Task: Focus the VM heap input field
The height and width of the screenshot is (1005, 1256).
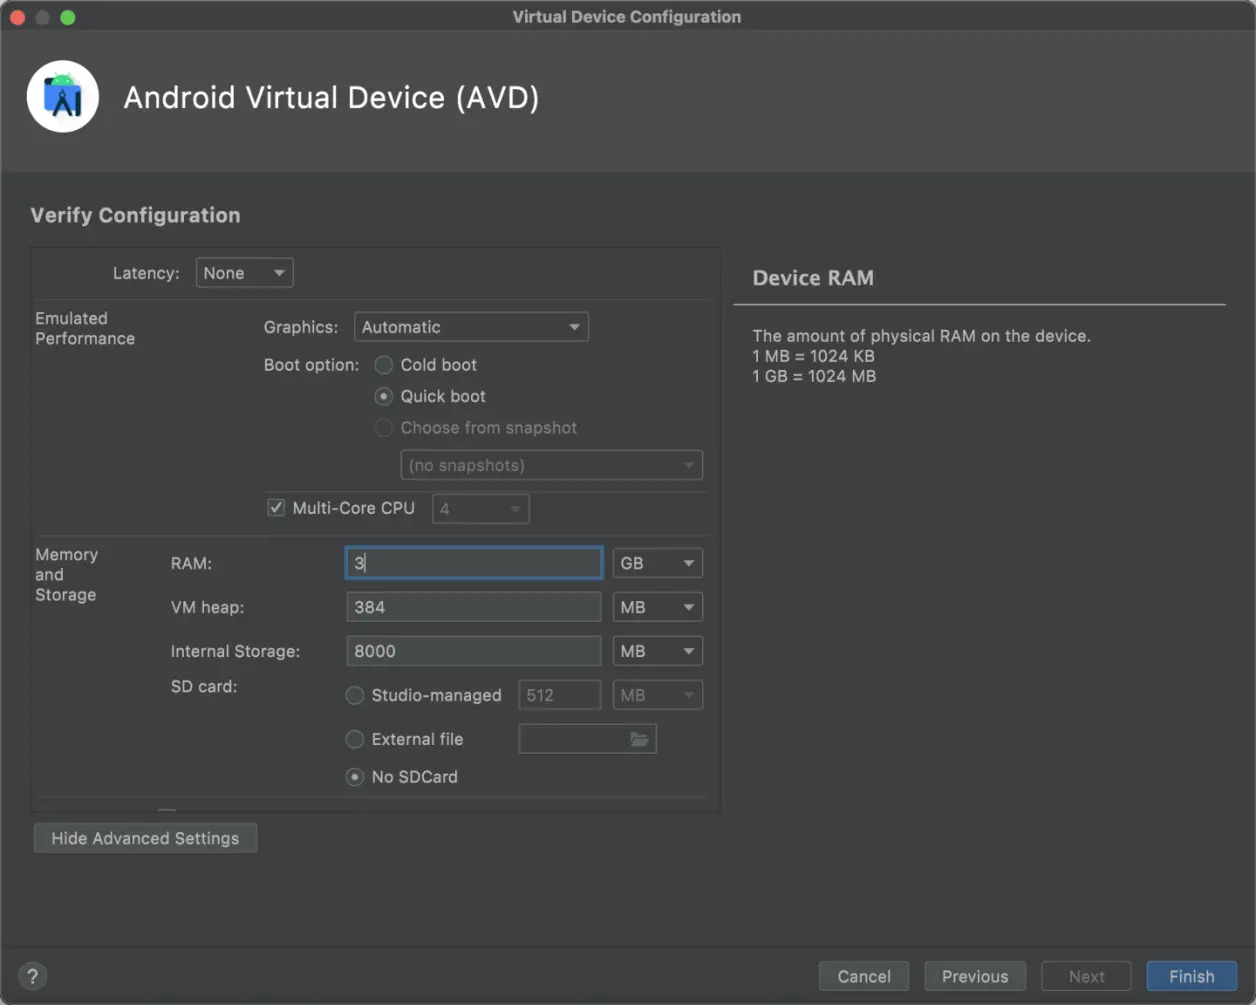Action: [474, 607]
